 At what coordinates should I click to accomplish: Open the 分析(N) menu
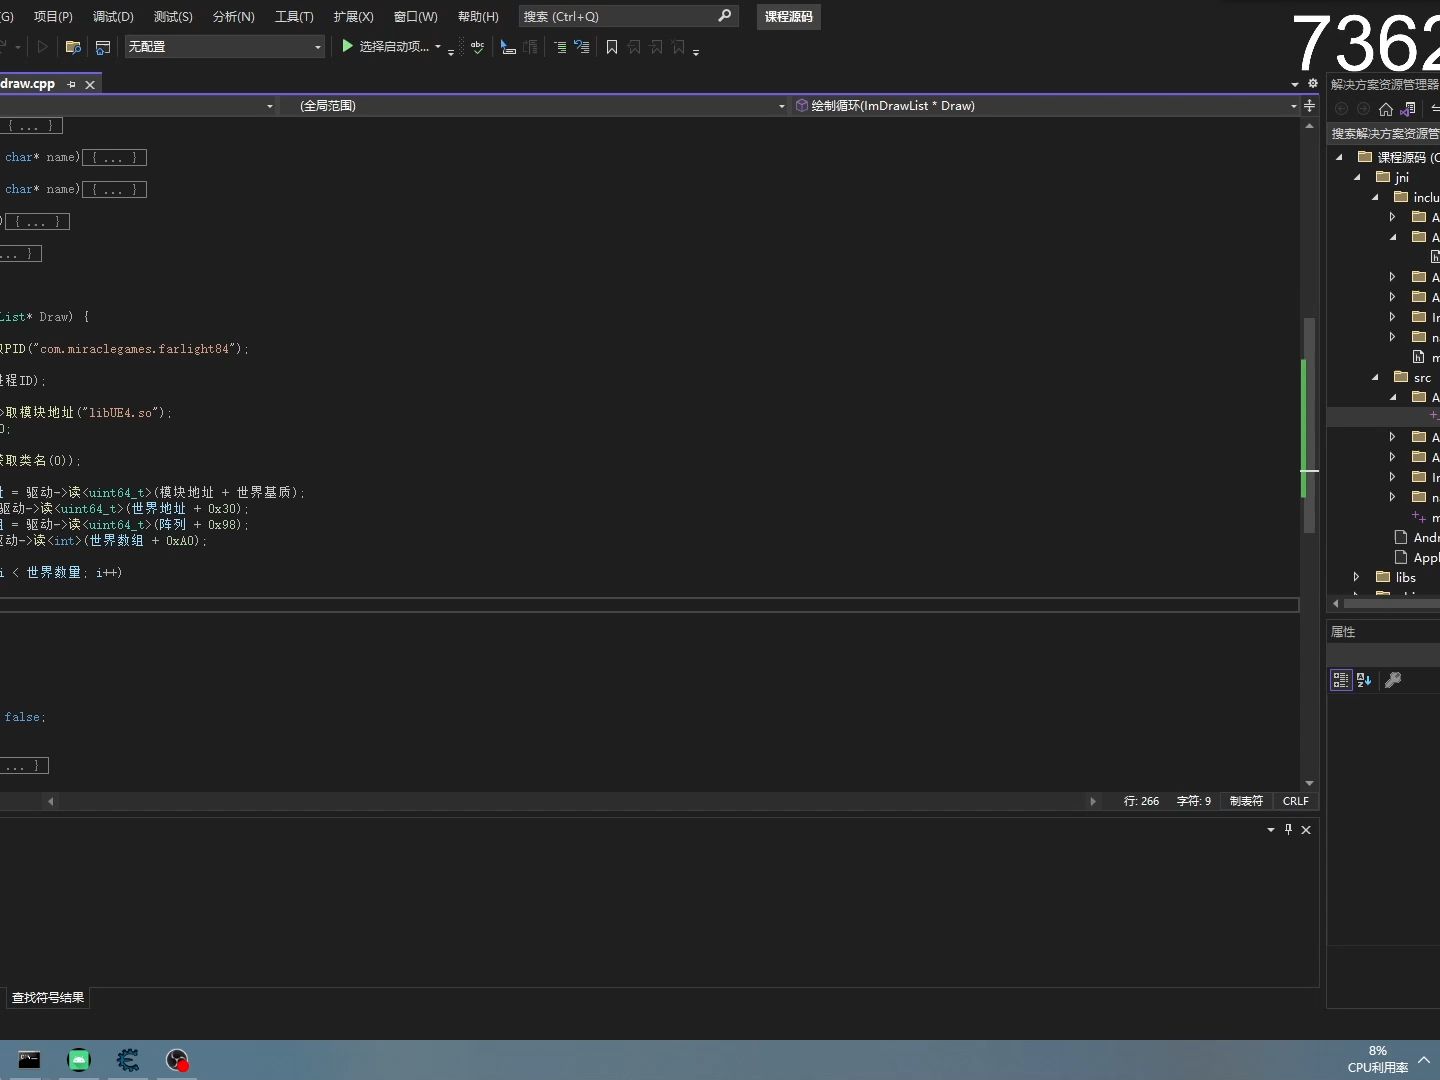(233, 16)
